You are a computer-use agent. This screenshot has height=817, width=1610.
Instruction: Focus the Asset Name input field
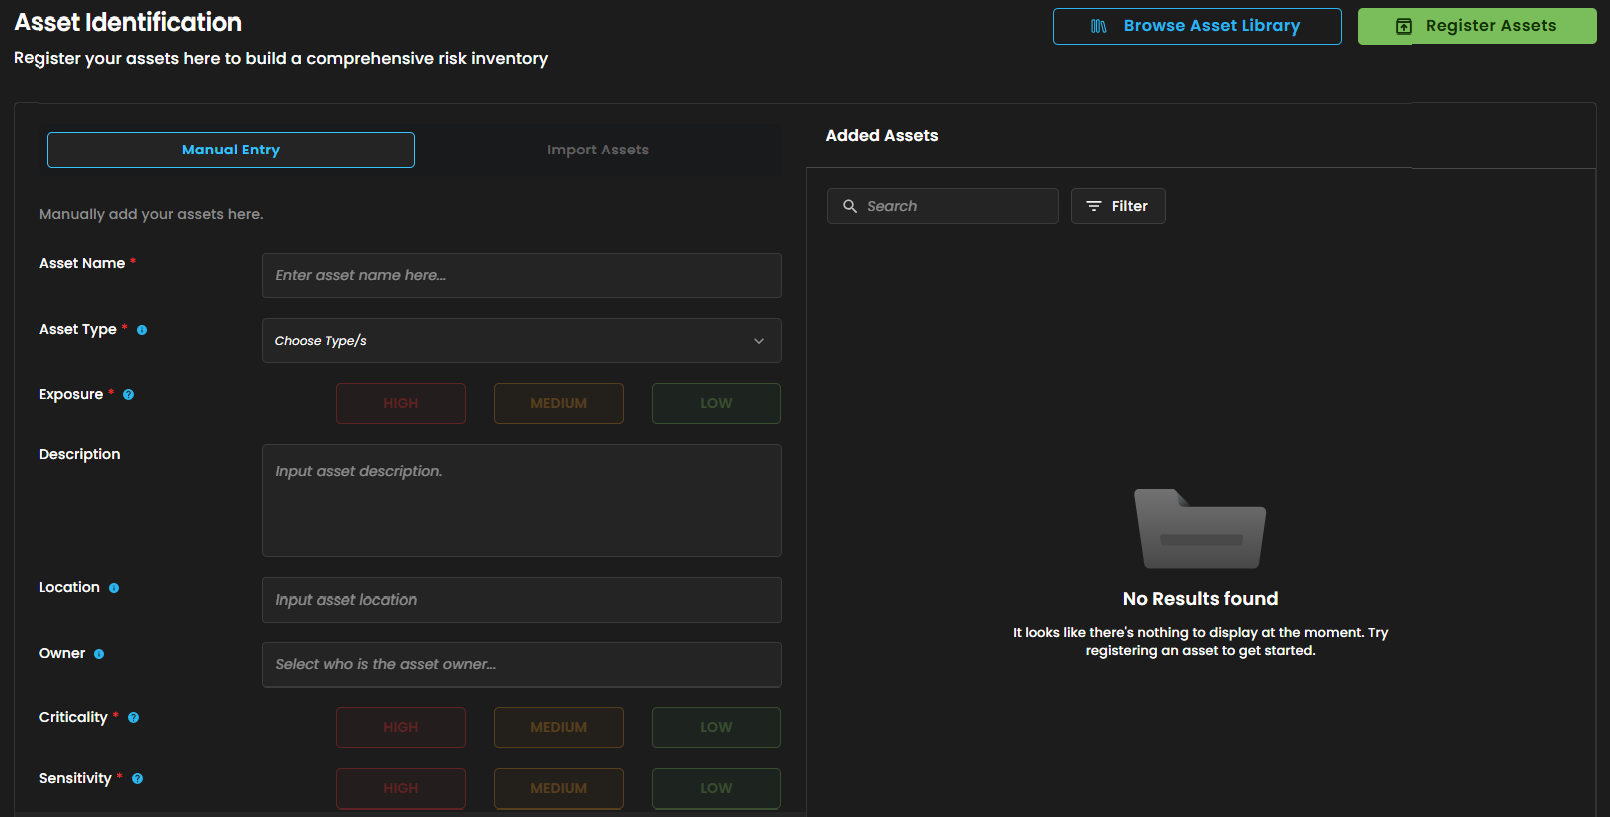coord(521,275)
